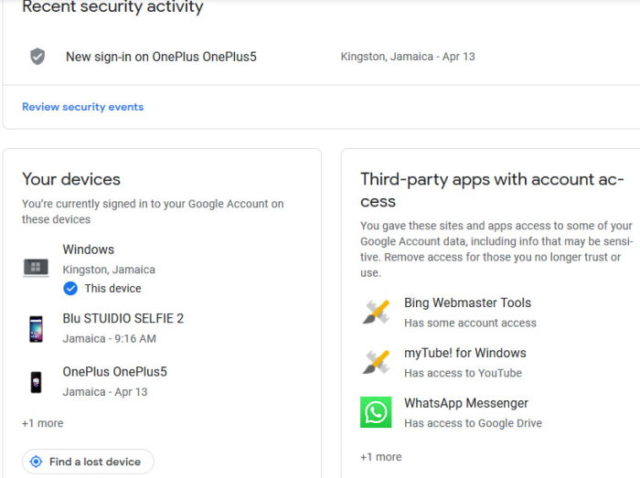Click the WhatsApp Messenger green icon

(x=376, y=412)
